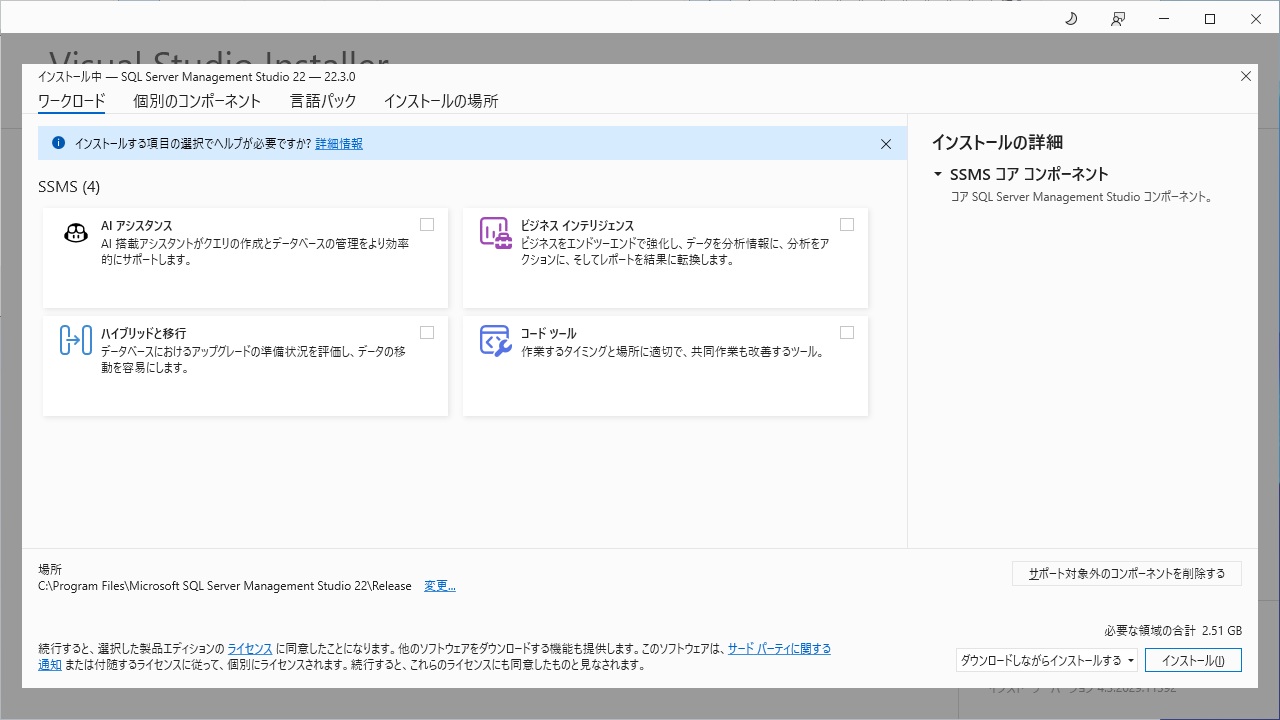1280x720 pixels.
Task: Select the ハイブリッドと移行 workload icon
Action: pyautogui.click(x=75, y=340)
